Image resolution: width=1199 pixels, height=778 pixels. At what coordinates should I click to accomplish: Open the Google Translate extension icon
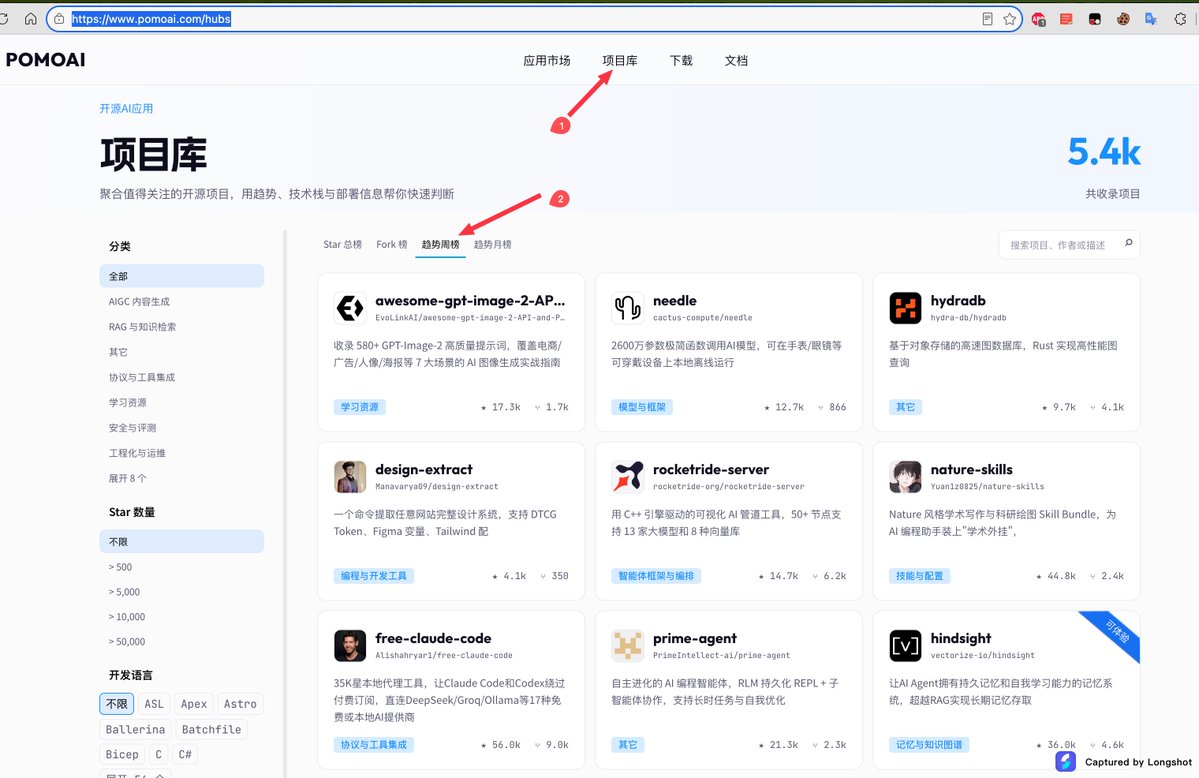coord(1151,19)
